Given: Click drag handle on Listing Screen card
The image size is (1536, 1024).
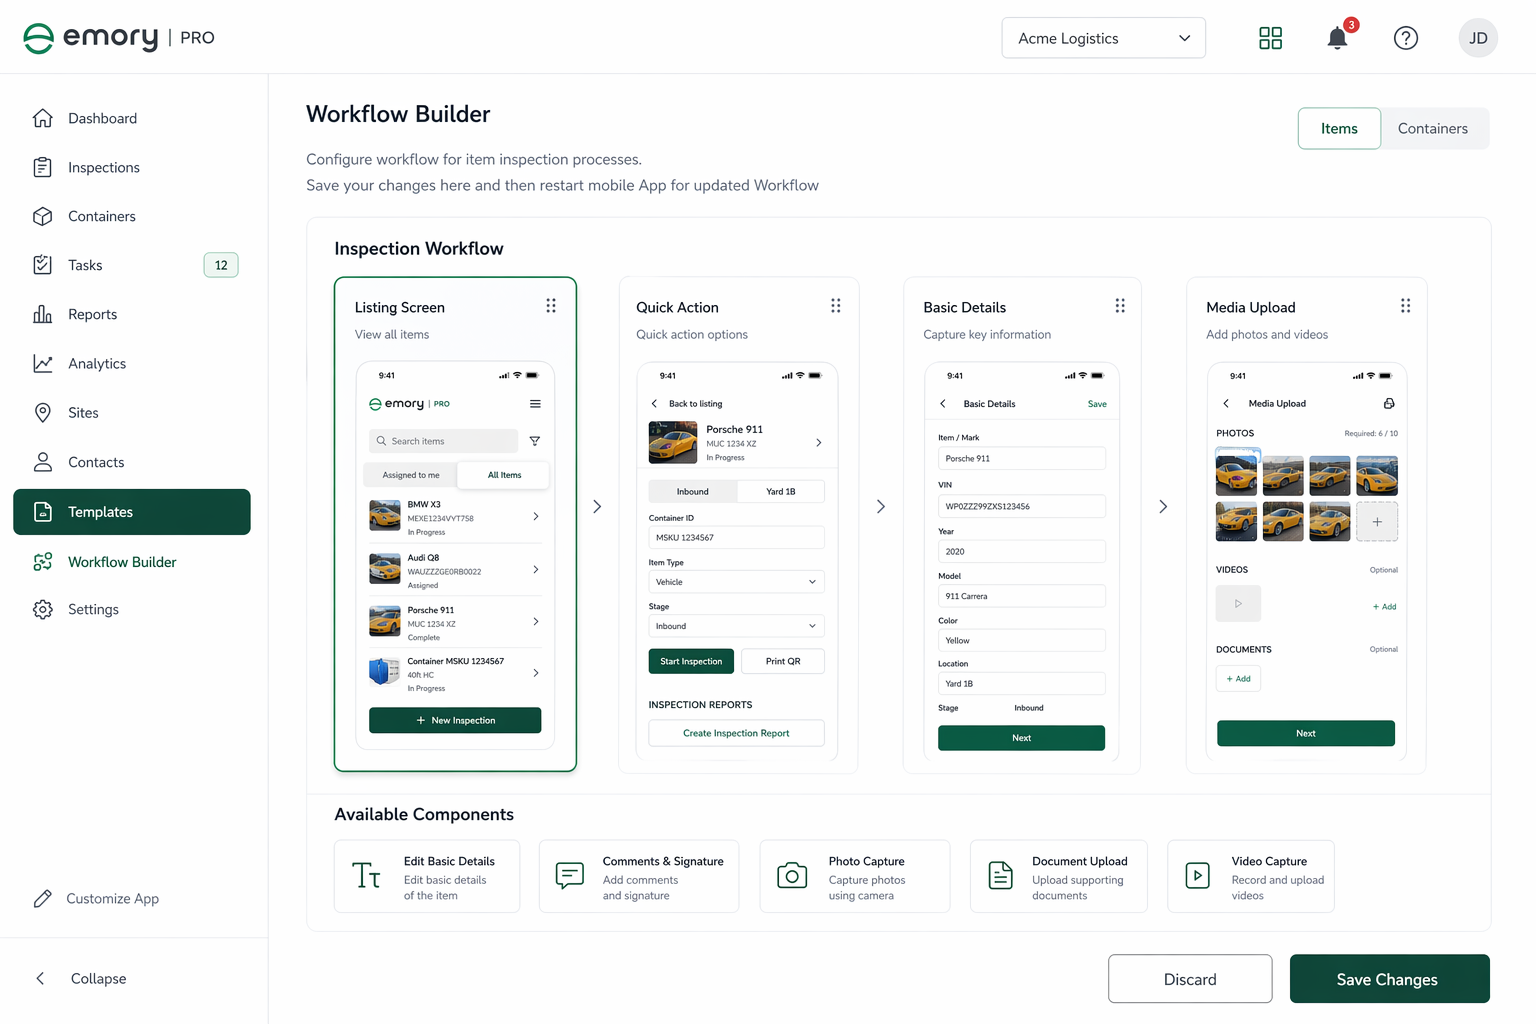Looking at the screenshot, I should (551, 306).
